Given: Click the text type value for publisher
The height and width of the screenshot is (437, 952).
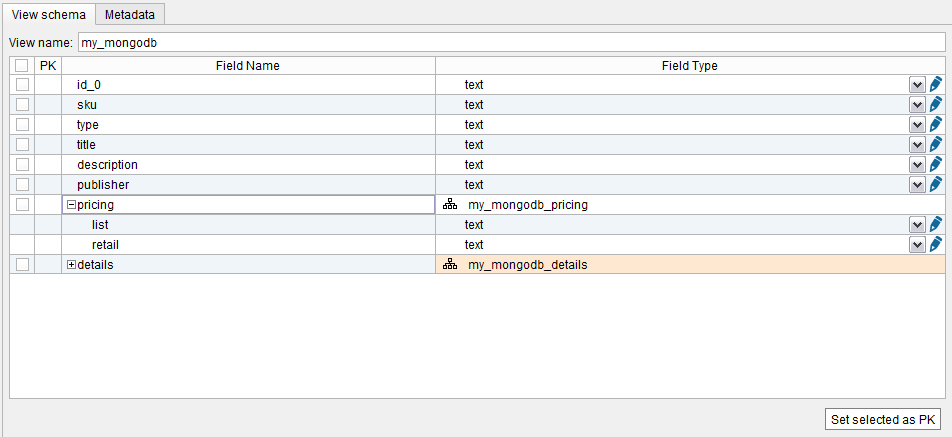Looking at the screenshot, I should coord(474,185).
